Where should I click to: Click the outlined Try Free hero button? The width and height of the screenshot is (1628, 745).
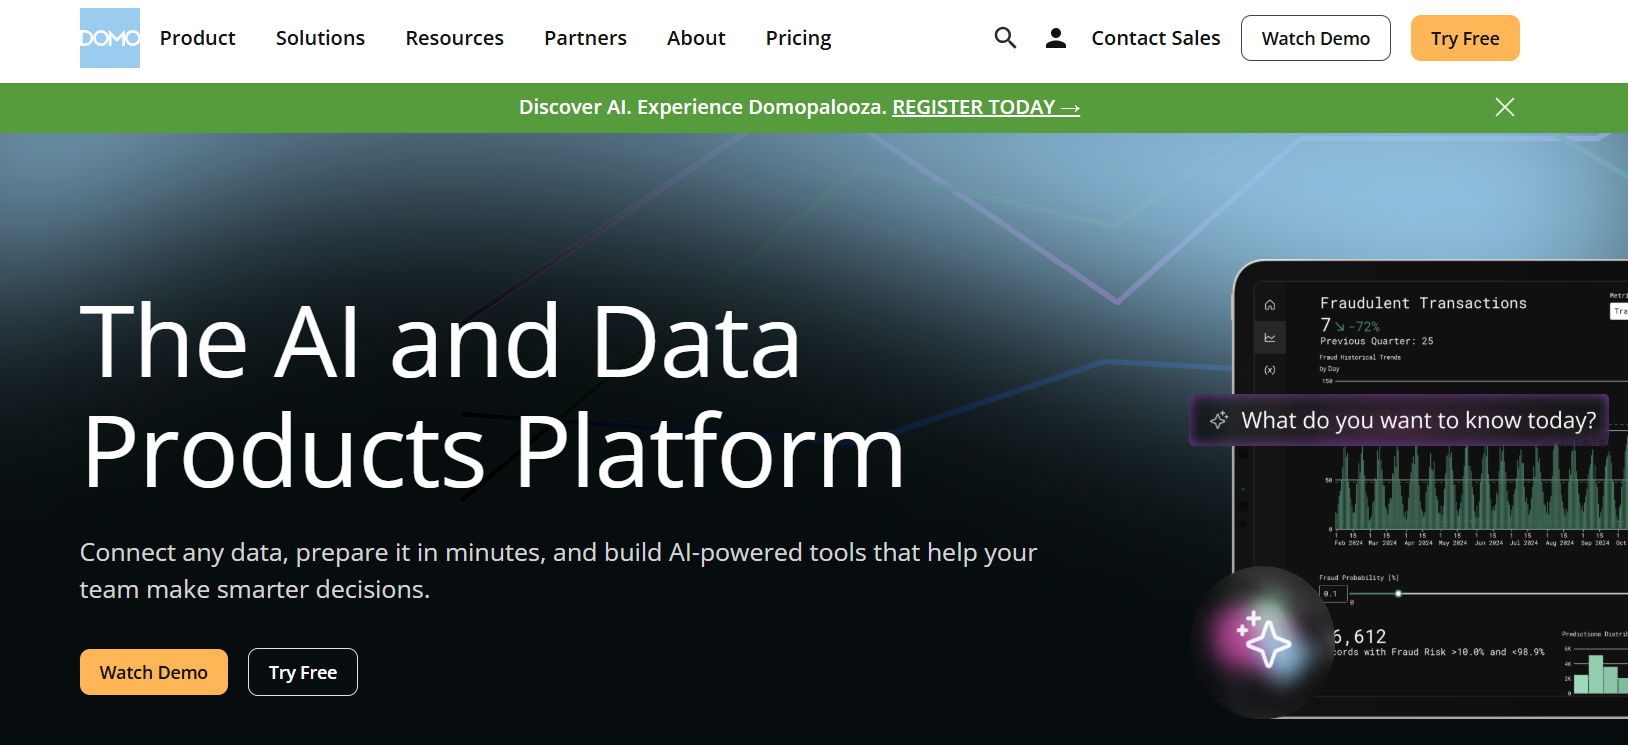click(303, 672)
